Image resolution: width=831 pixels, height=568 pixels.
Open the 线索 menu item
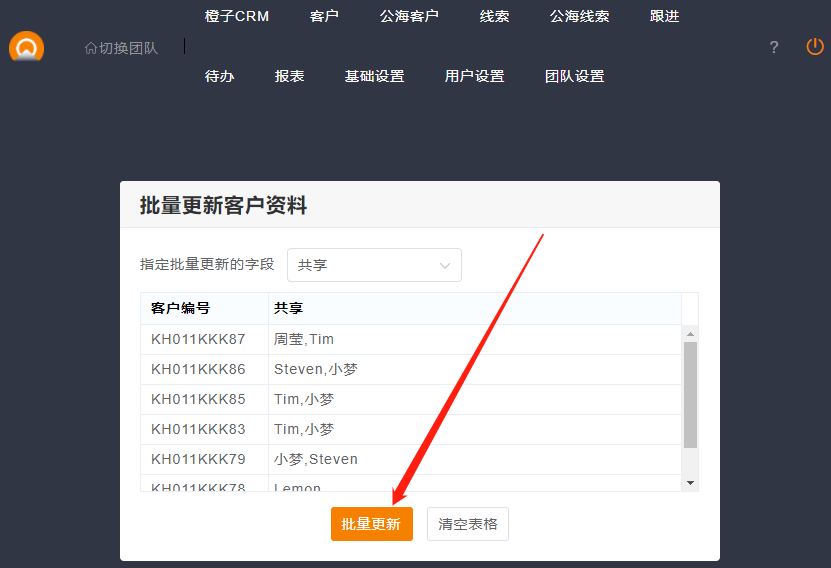494,16
